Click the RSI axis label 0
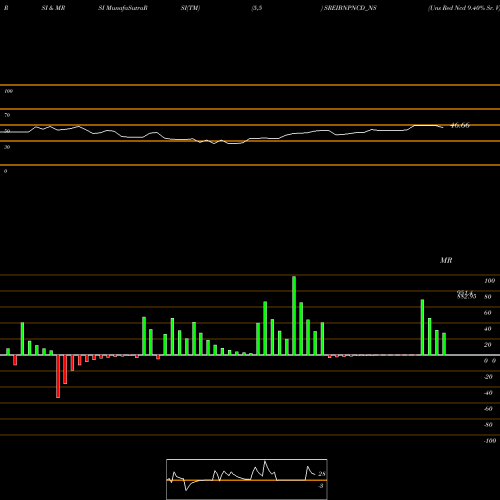 (5, 171)
